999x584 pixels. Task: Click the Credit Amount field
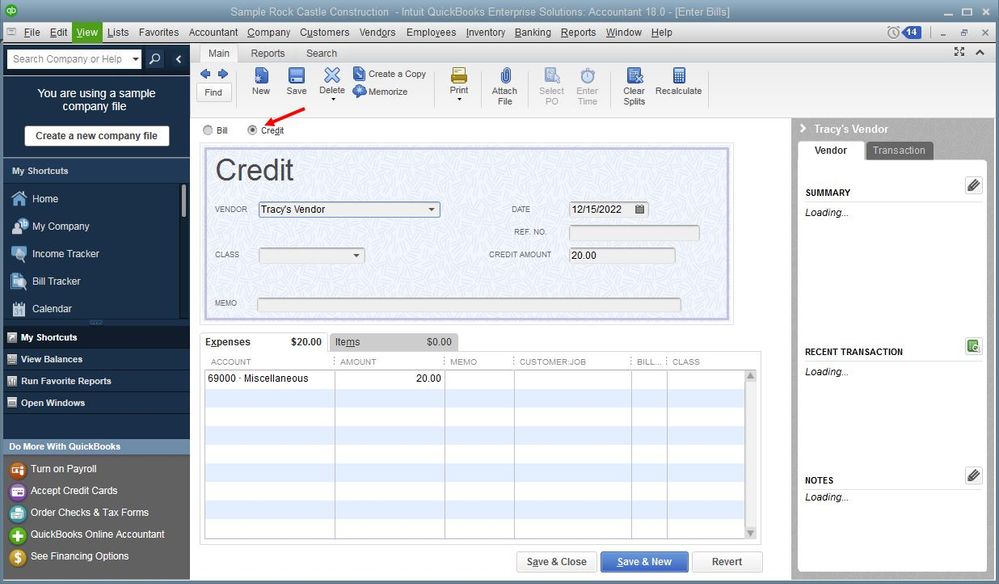click(622, 255)
